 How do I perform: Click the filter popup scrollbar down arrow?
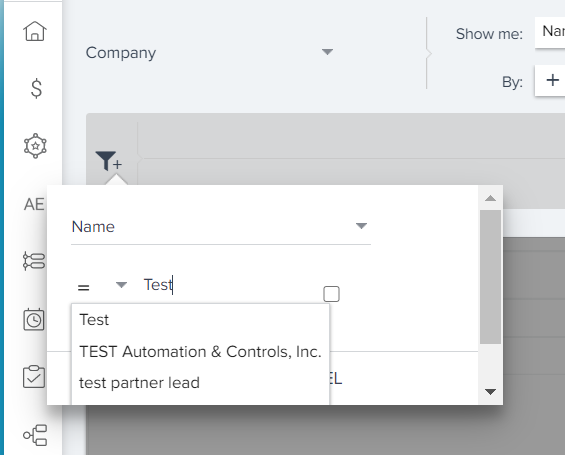click(x=490, y=392)
